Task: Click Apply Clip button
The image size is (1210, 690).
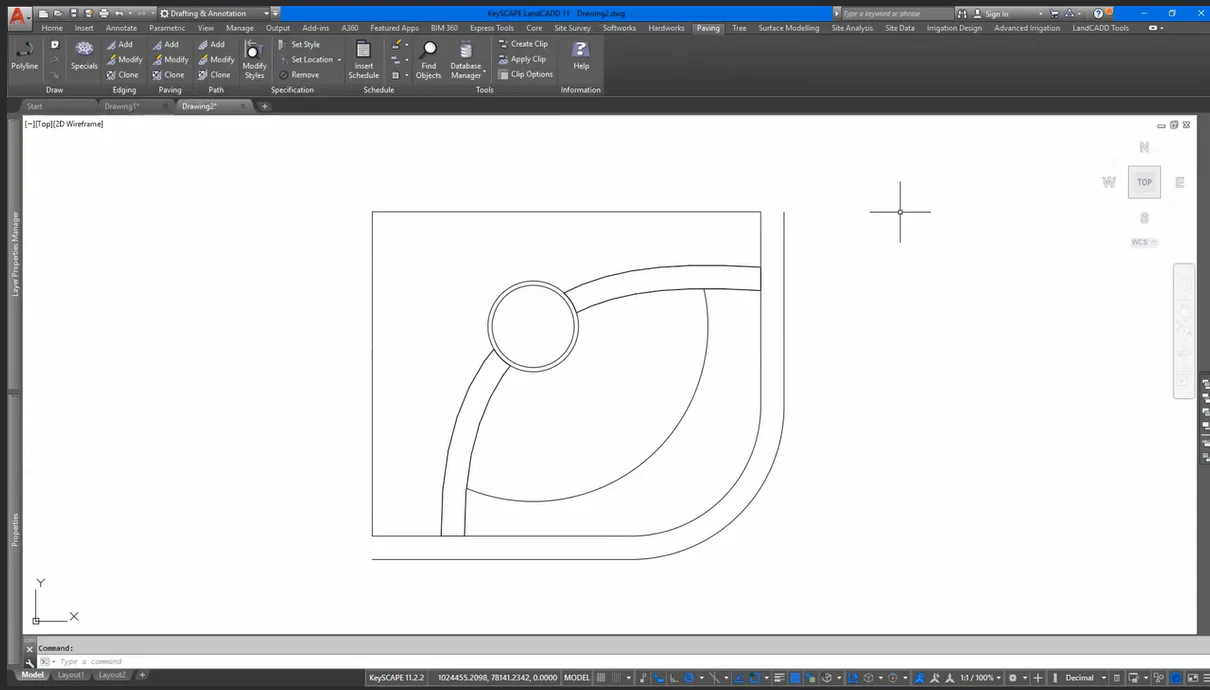Action: click(x=523, y=59)
